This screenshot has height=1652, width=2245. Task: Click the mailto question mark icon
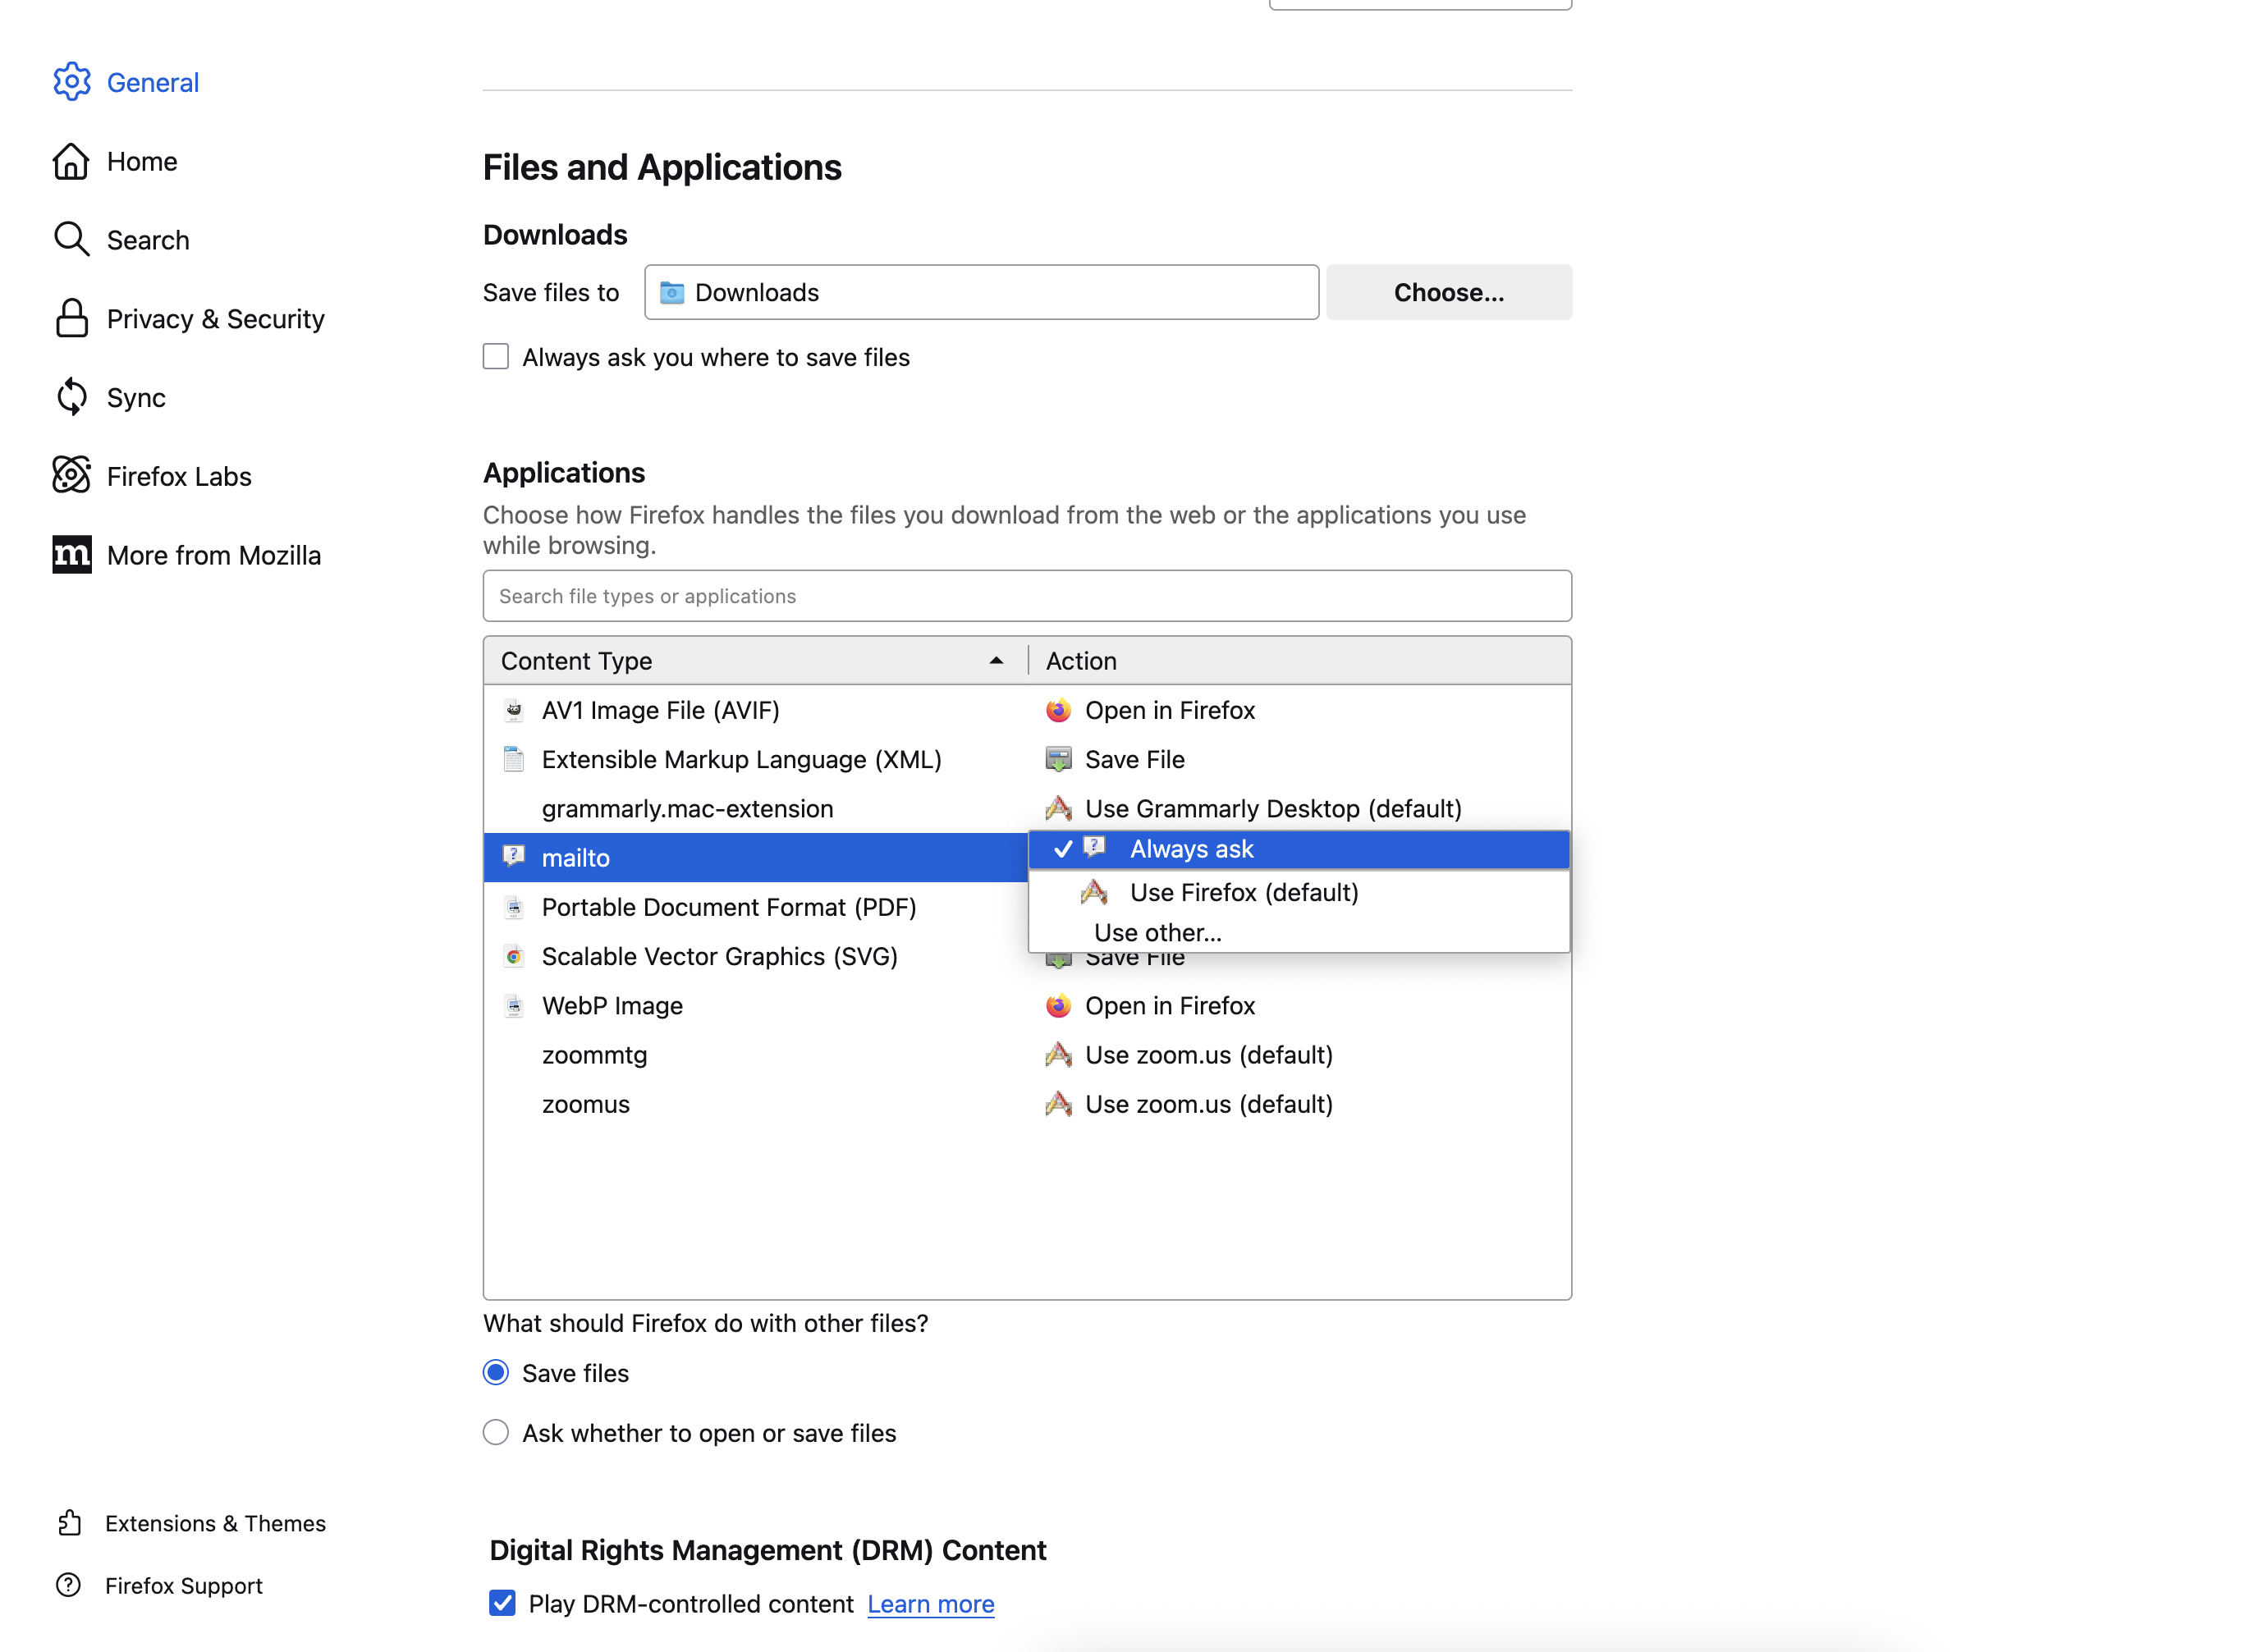pos(514,856)
